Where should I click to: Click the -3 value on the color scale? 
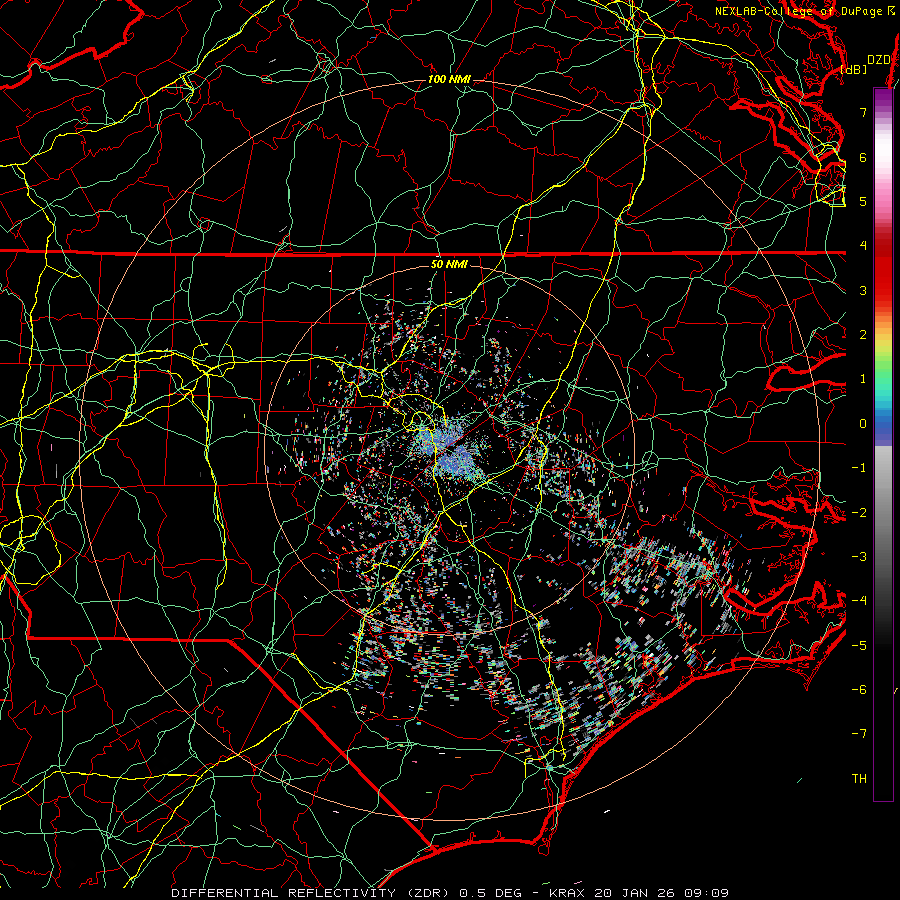click(859, 557)
